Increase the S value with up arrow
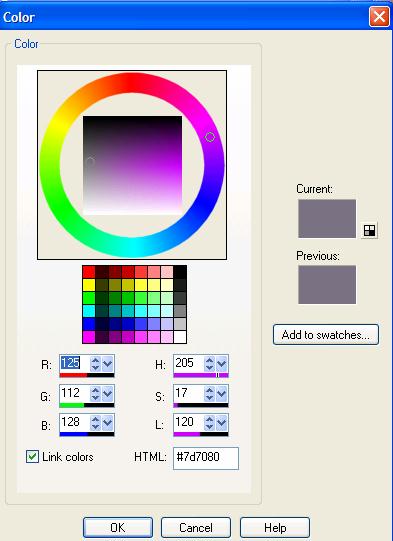This screenshot has width=393, height=541. (x=209, y=390)
